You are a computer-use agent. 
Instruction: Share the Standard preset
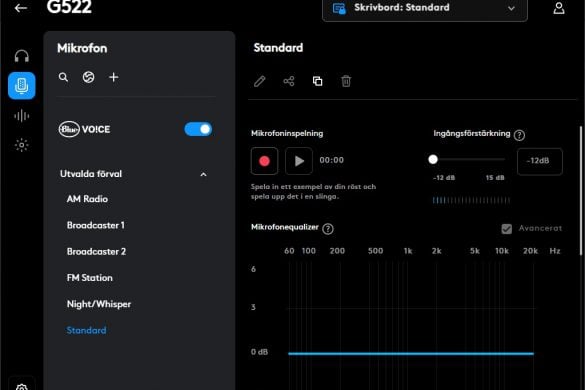pos(289,81)
